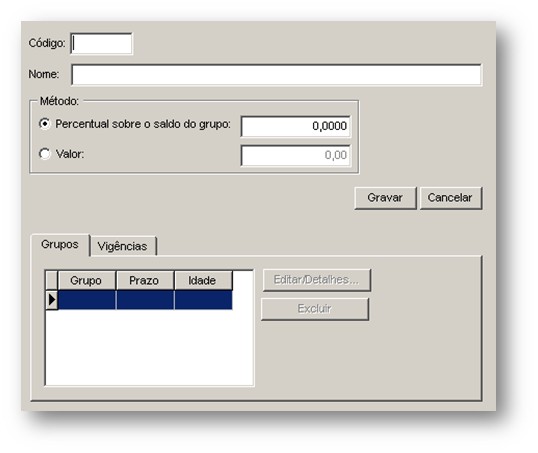Click the Código input field
This screenshot has width=538, height=453.
101,44
